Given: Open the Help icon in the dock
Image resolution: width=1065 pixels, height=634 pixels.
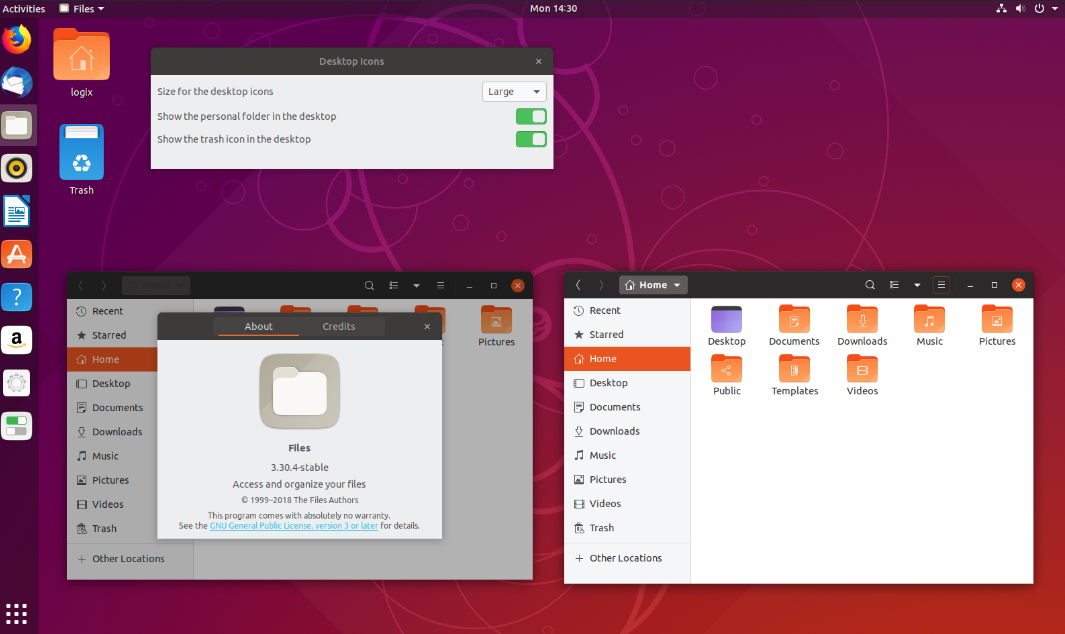Looking at the screenshot, I should [17, 297].
